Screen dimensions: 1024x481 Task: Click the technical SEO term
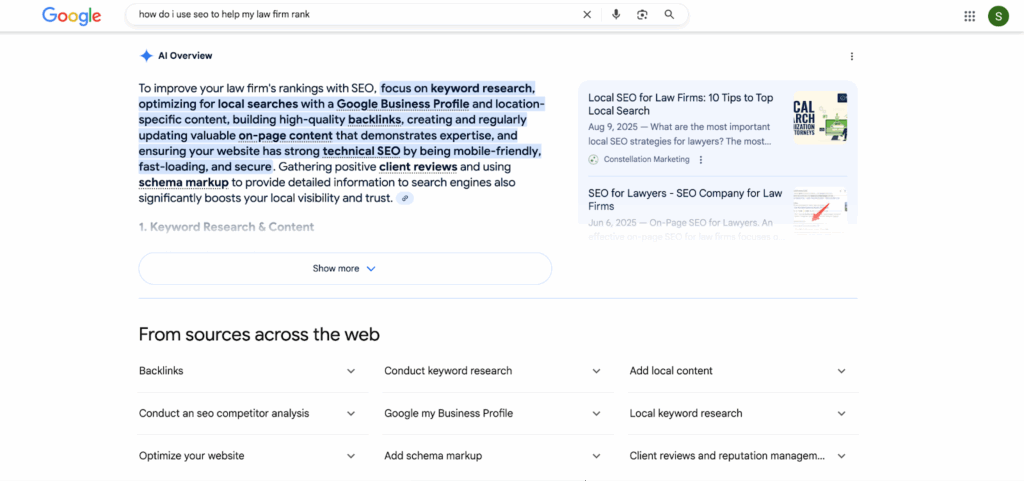point(361,151)
